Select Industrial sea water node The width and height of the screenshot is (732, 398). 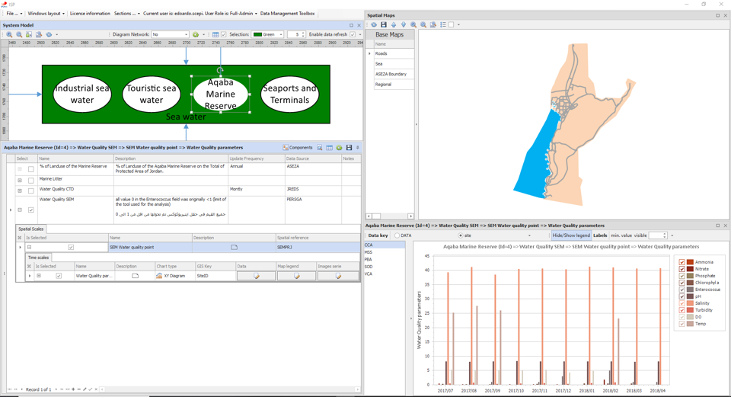click(x=82, y=94)
